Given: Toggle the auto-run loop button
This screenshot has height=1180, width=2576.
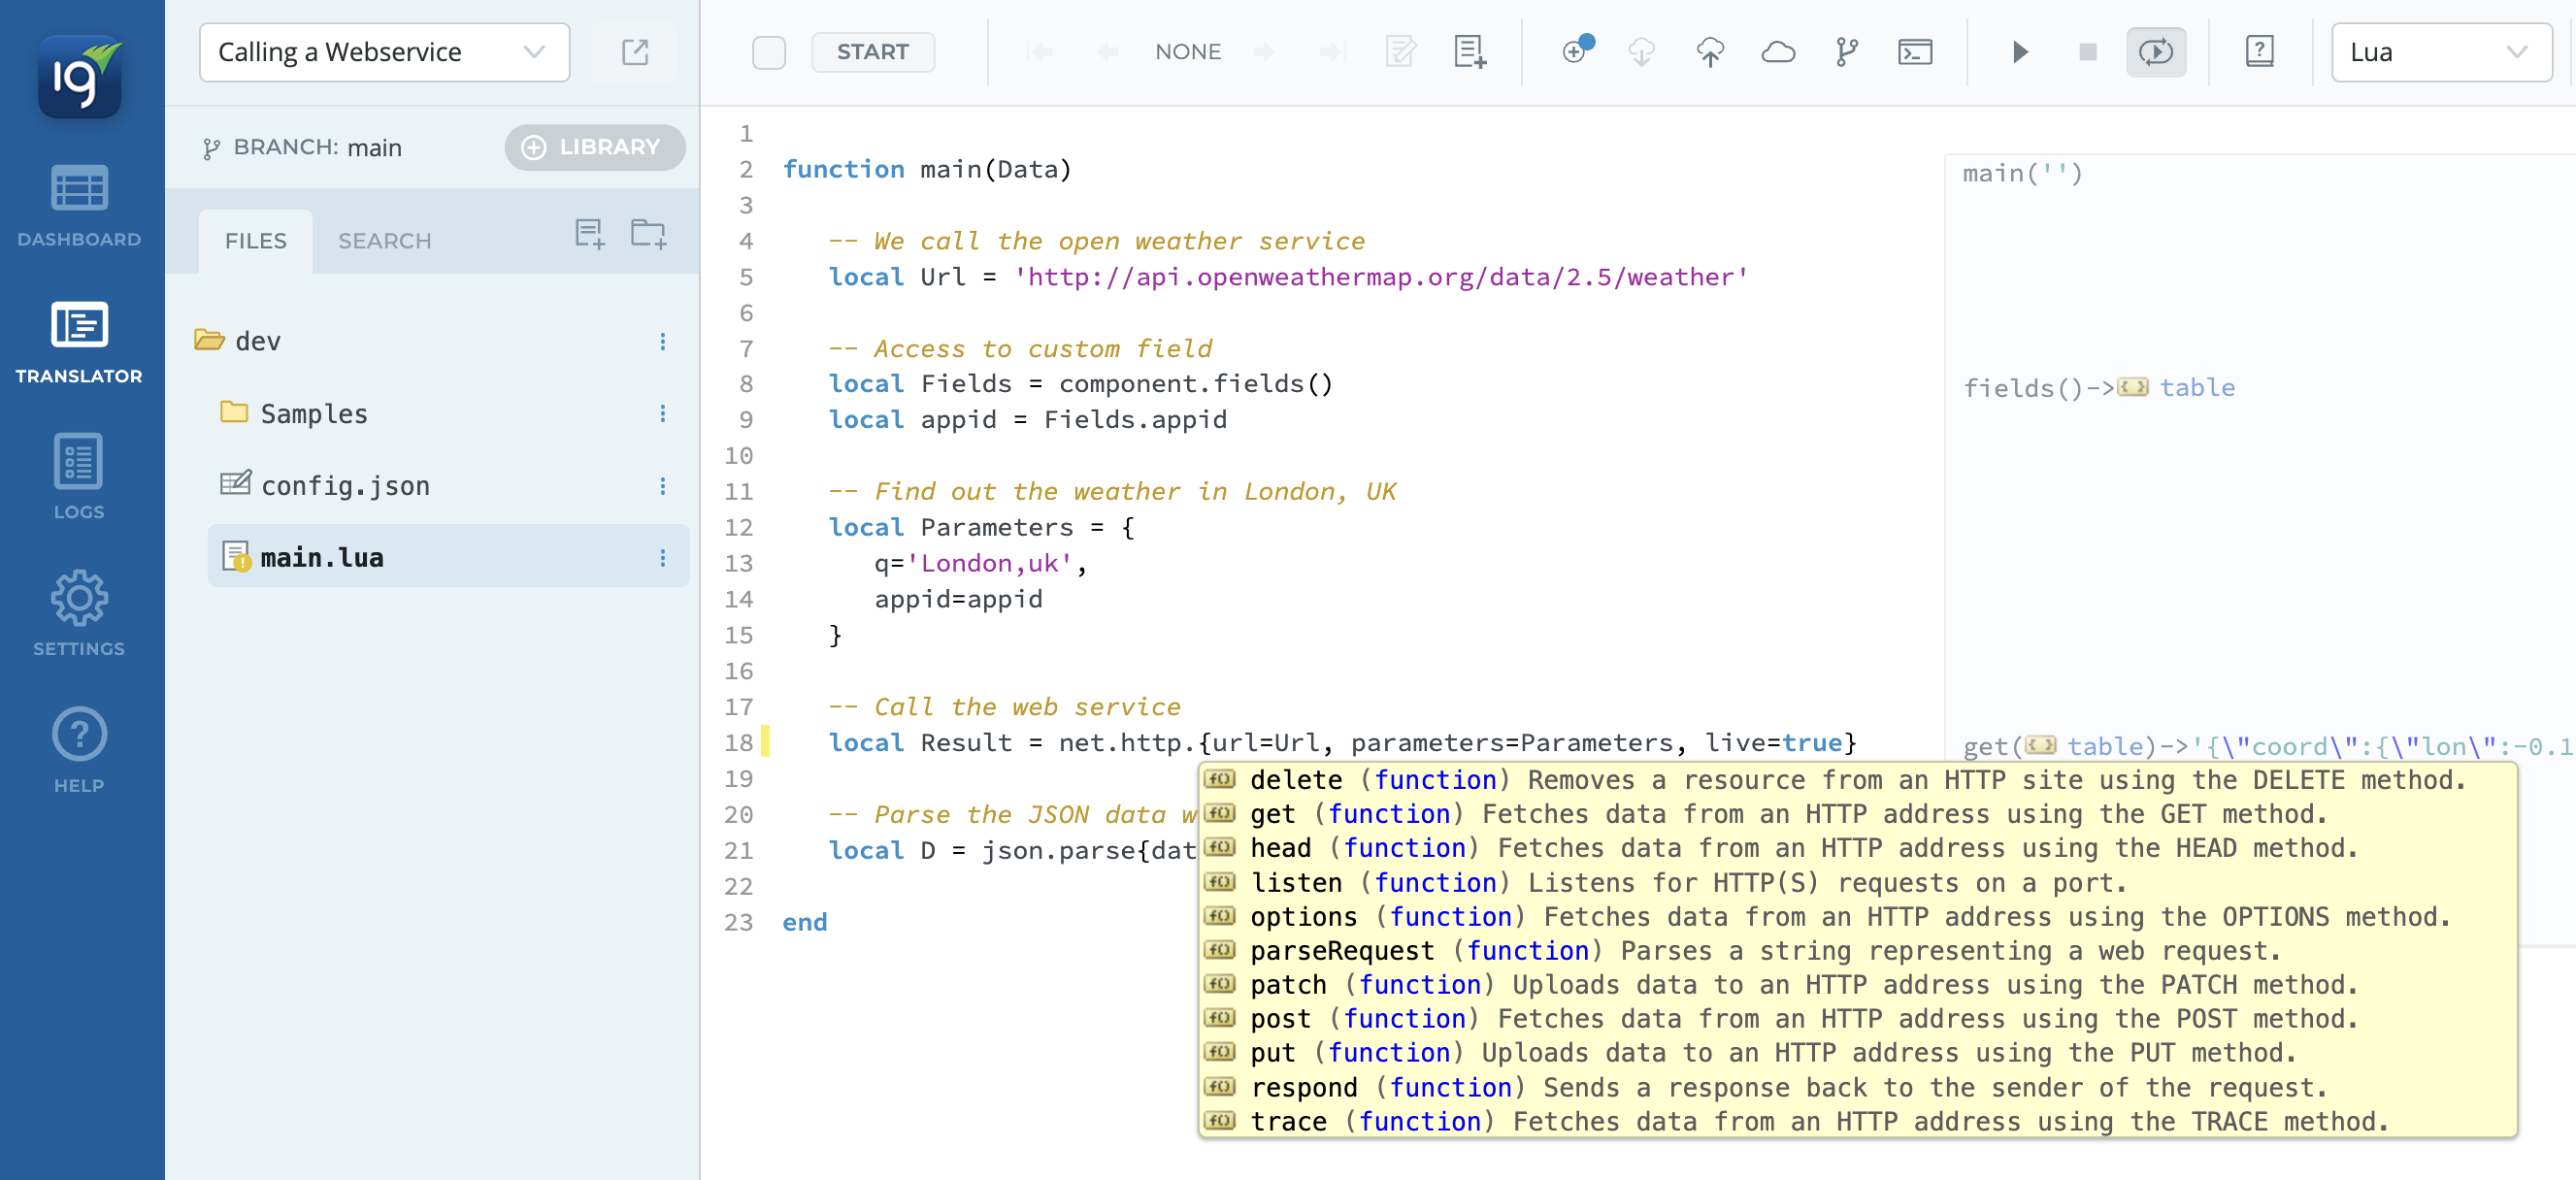Looking at the screenshot, I should coord(2155,52).
